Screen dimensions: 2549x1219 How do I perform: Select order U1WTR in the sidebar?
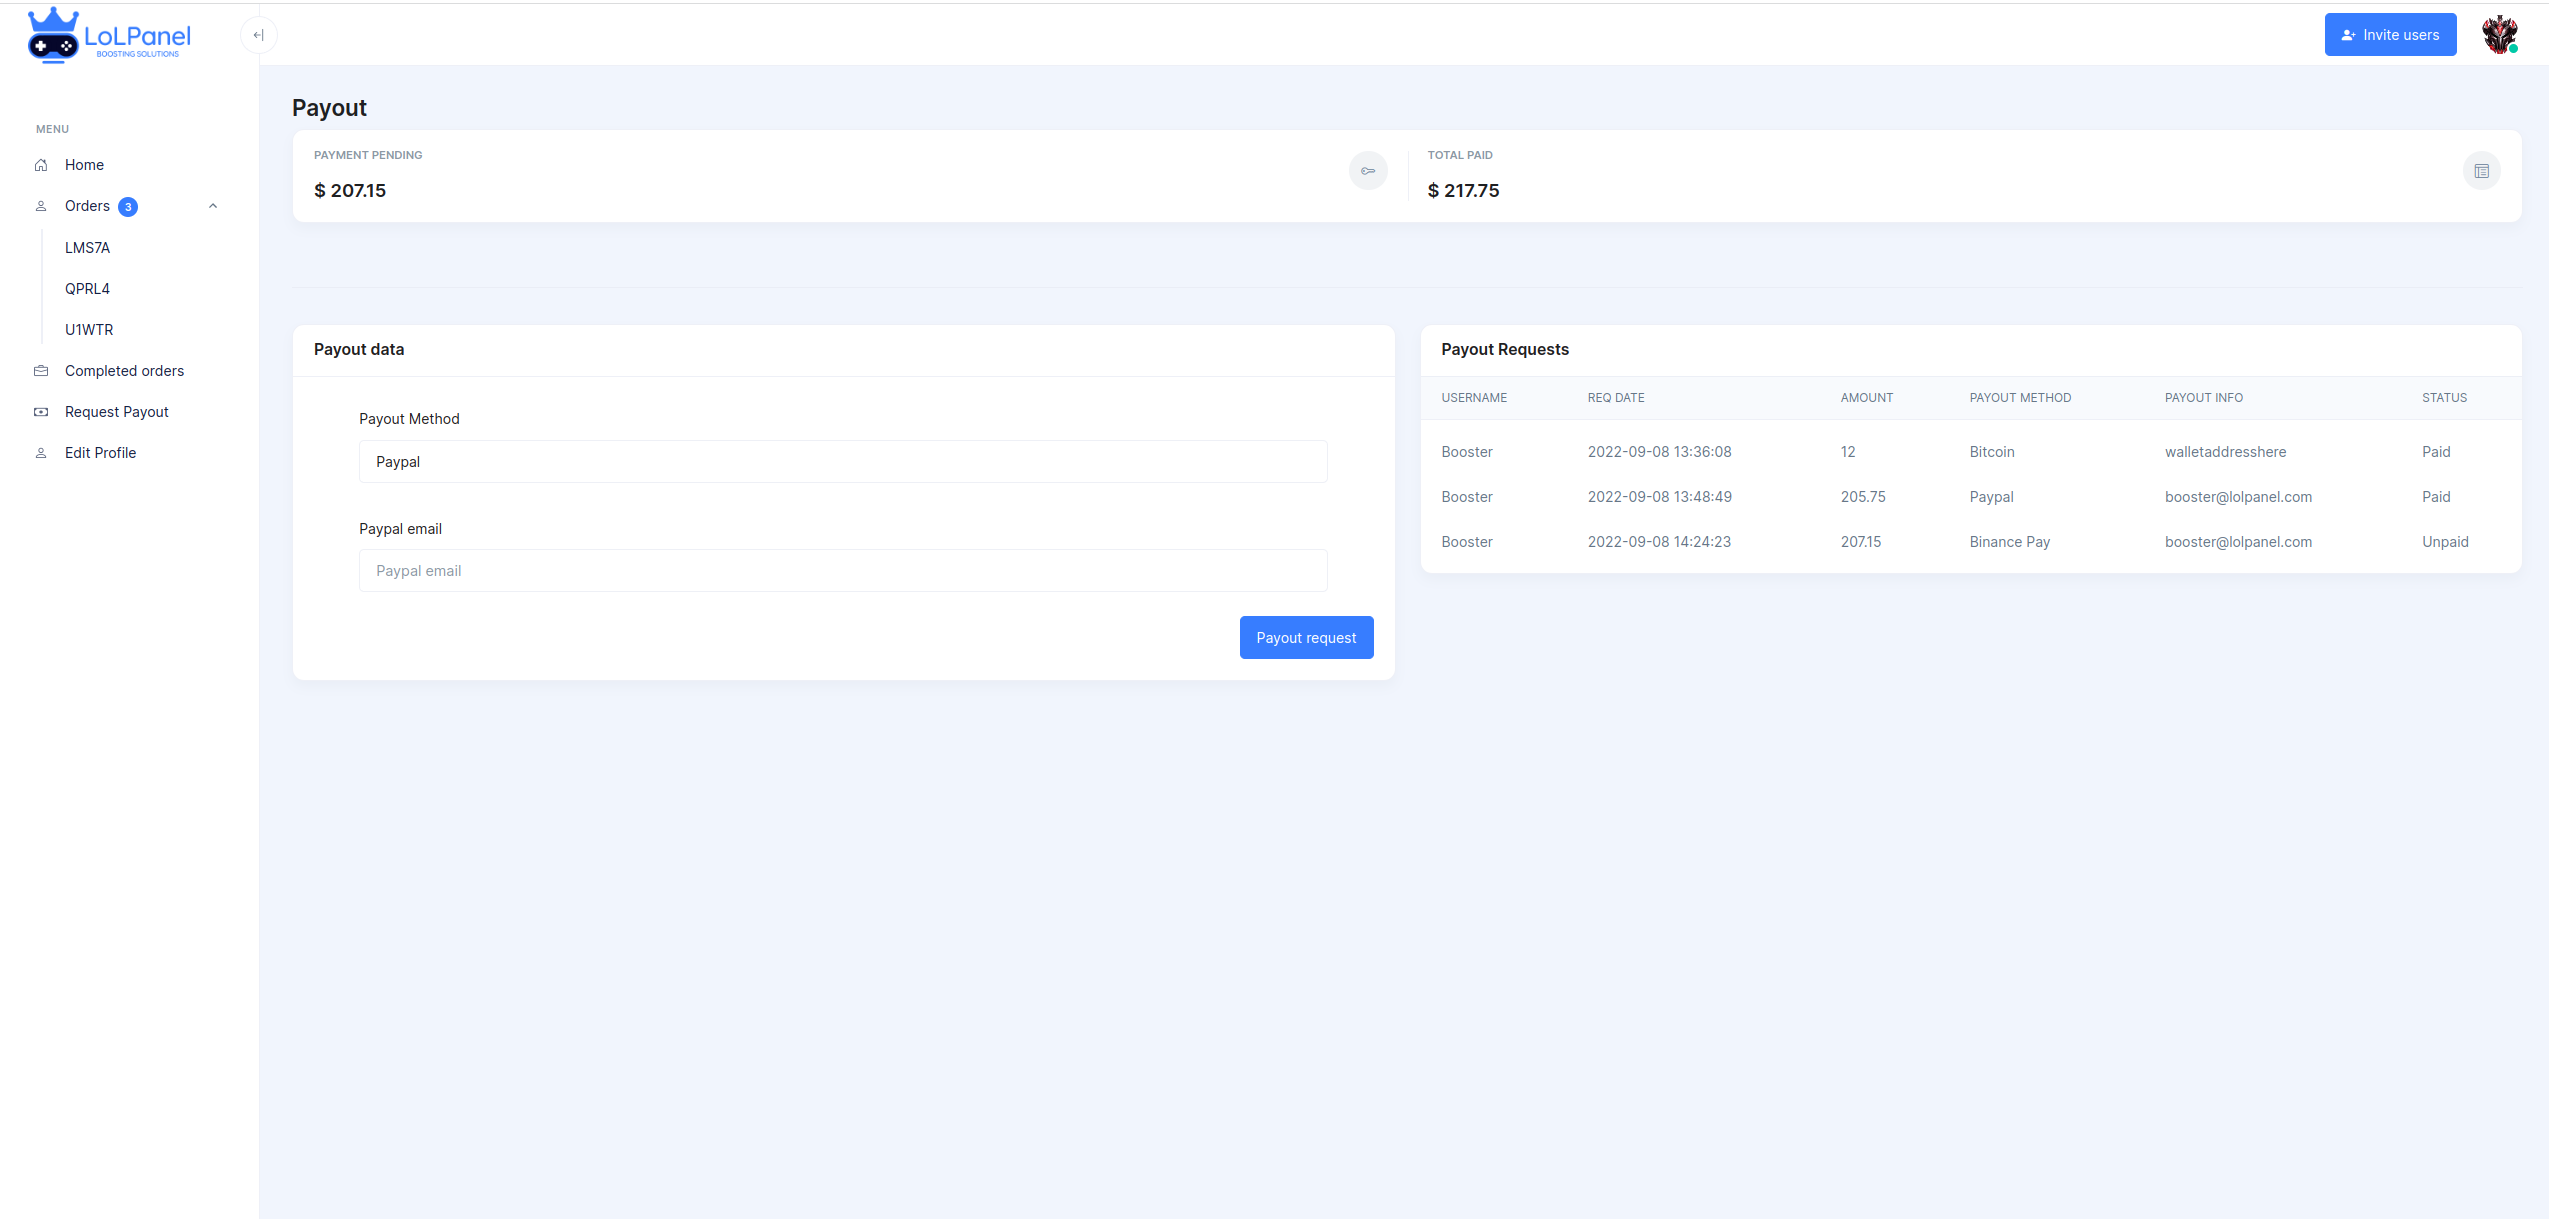pyautogui.click(x=89, y=330)
